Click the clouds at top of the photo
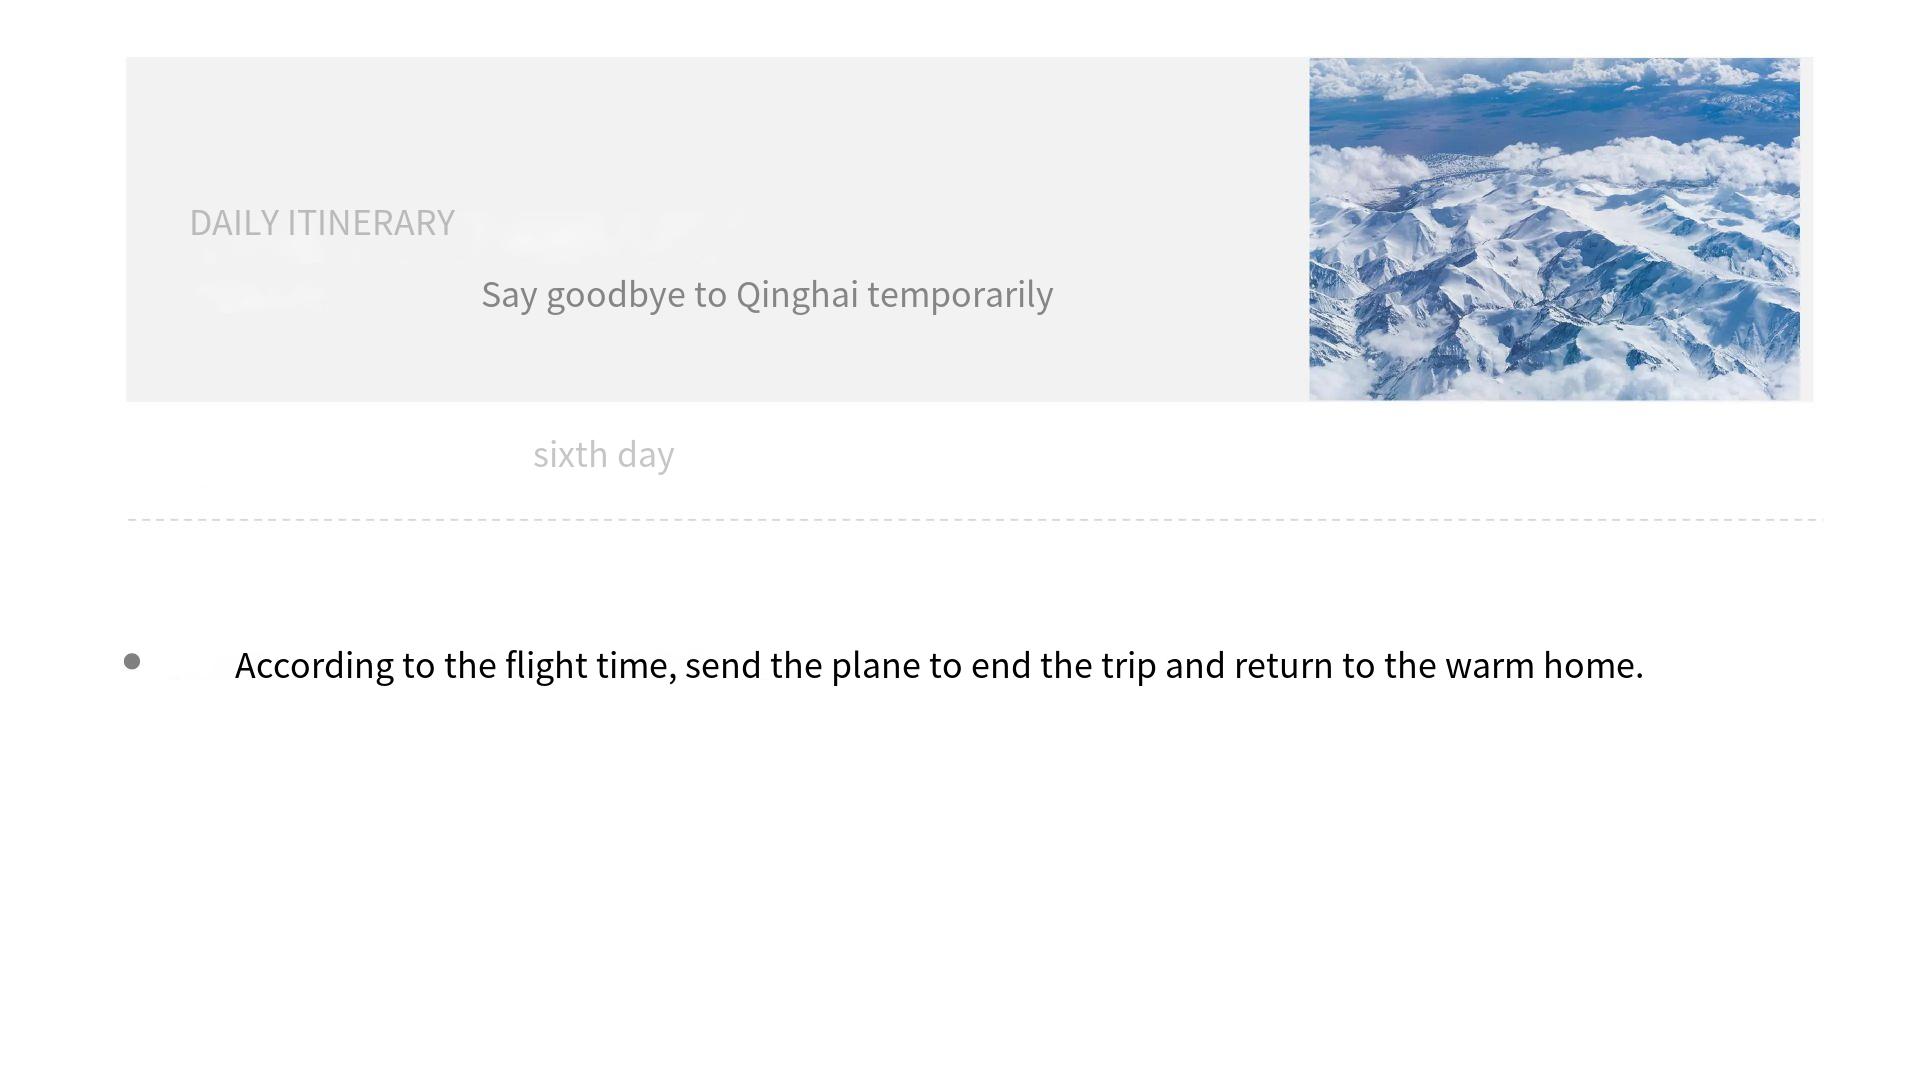The image size is (1920, 1080). (x=1554, y=76)
